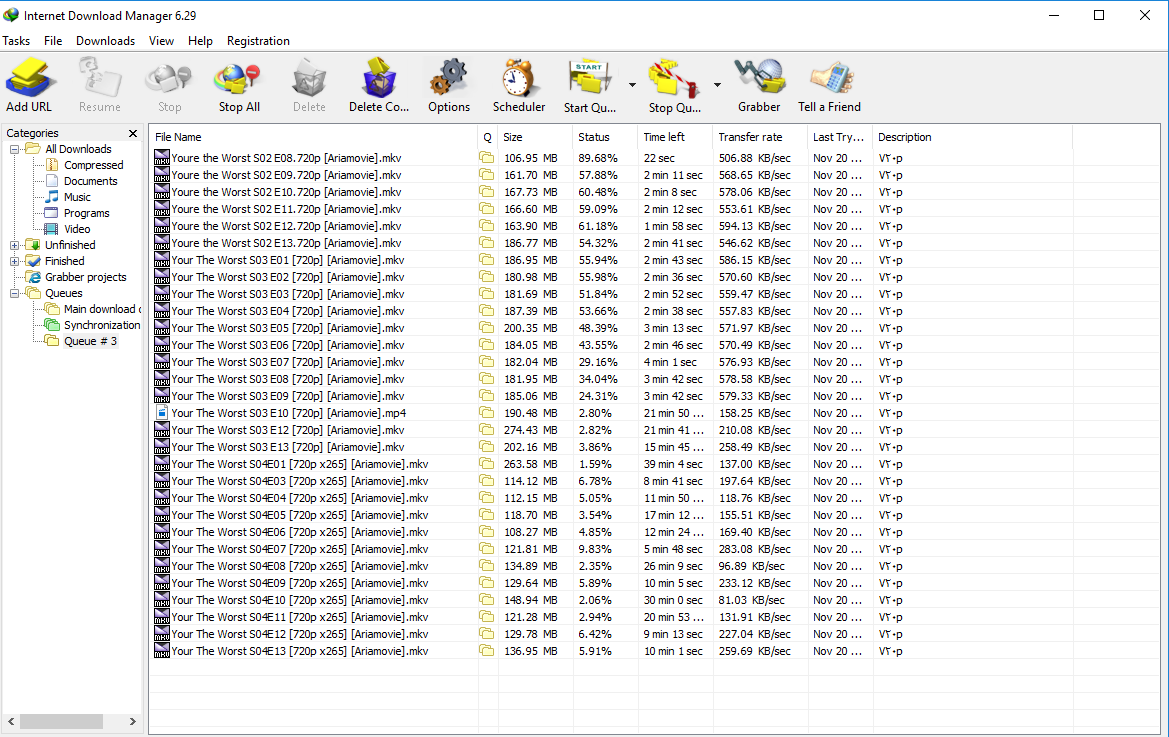Select Your The Worst S04E10 file
Viewport: 1169px width, 737px height.
pos(300,600)
